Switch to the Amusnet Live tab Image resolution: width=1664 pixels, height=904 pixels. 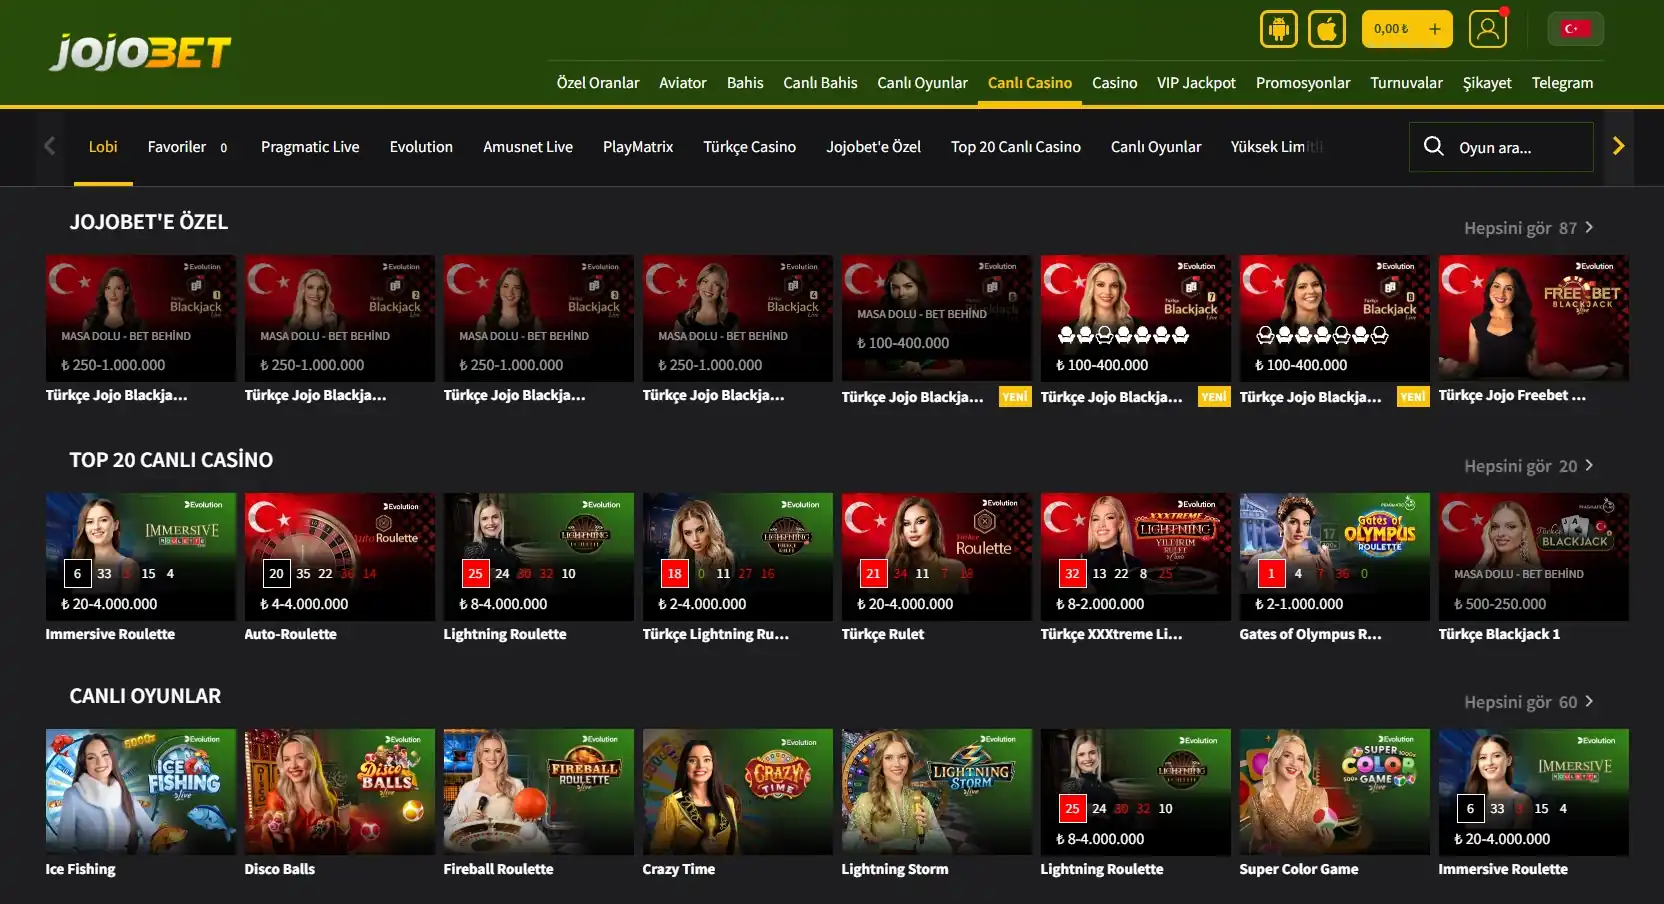point(528,147)
